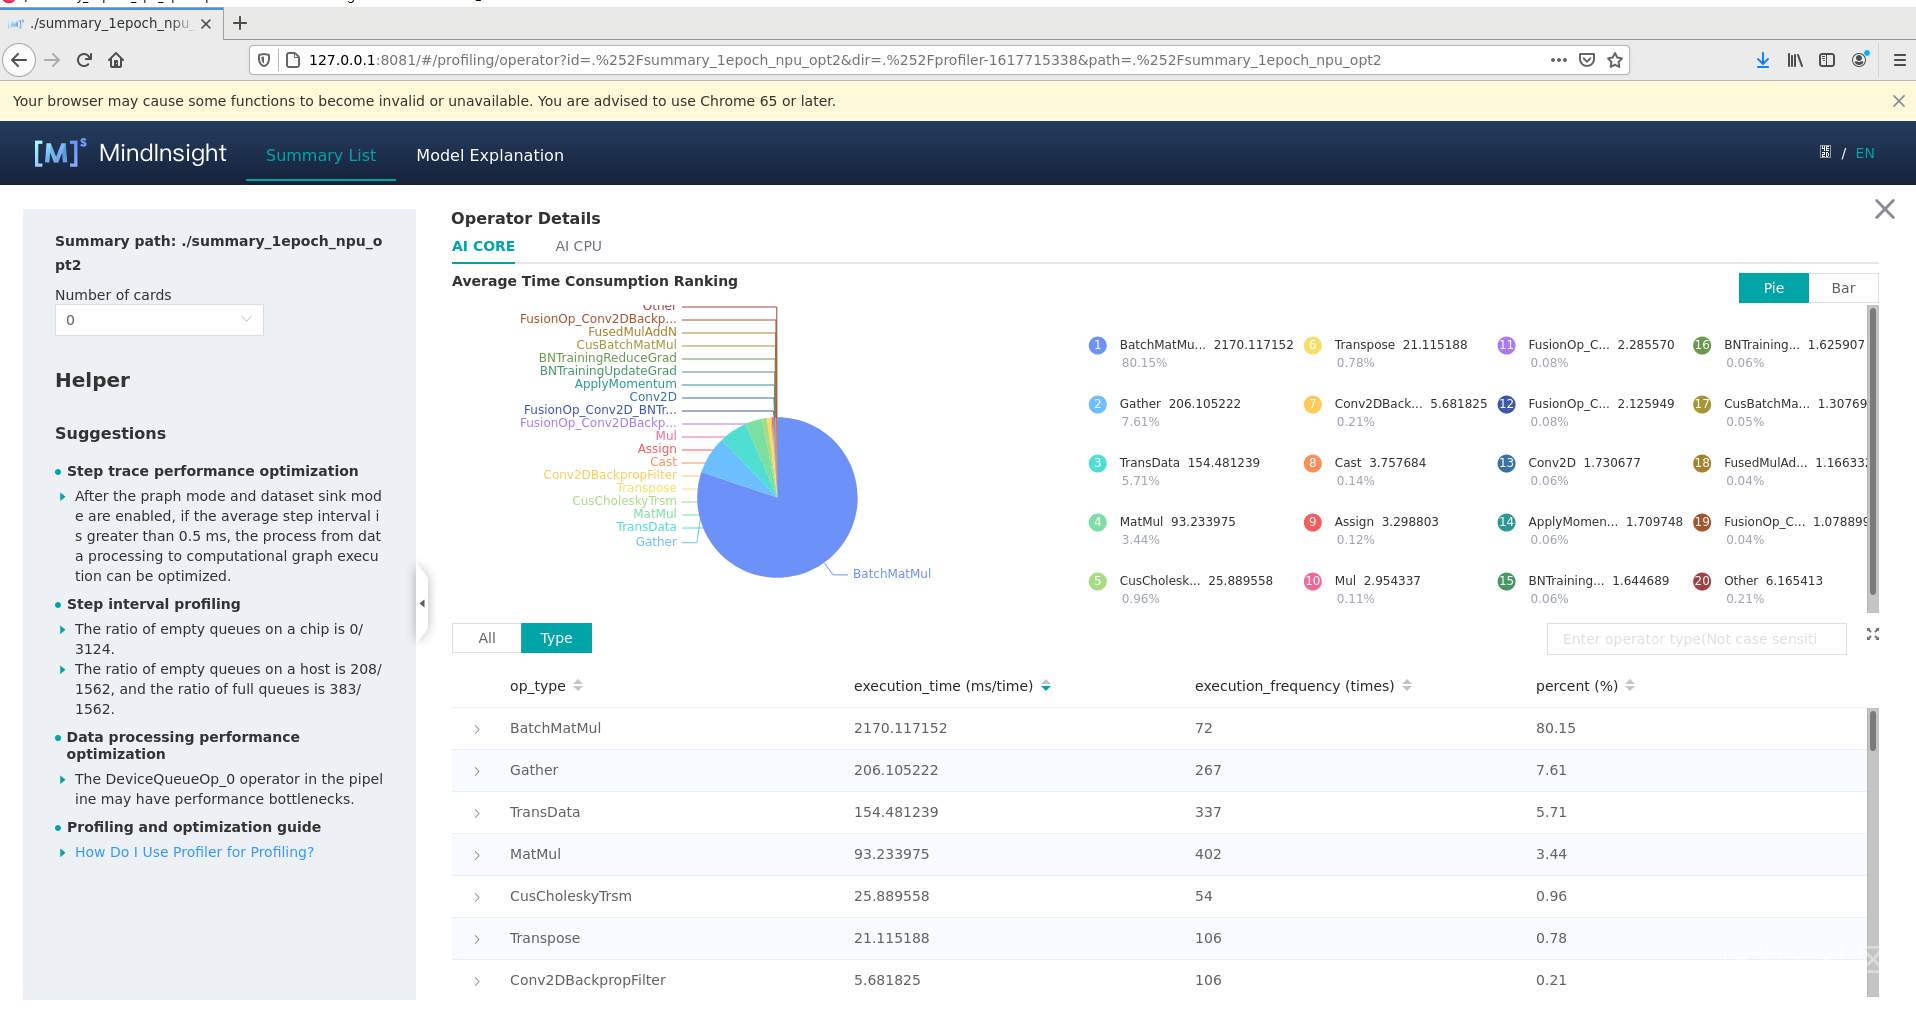
Task: Open the Firefox hamburger menu icon
Action: [x=1898, y=60]
